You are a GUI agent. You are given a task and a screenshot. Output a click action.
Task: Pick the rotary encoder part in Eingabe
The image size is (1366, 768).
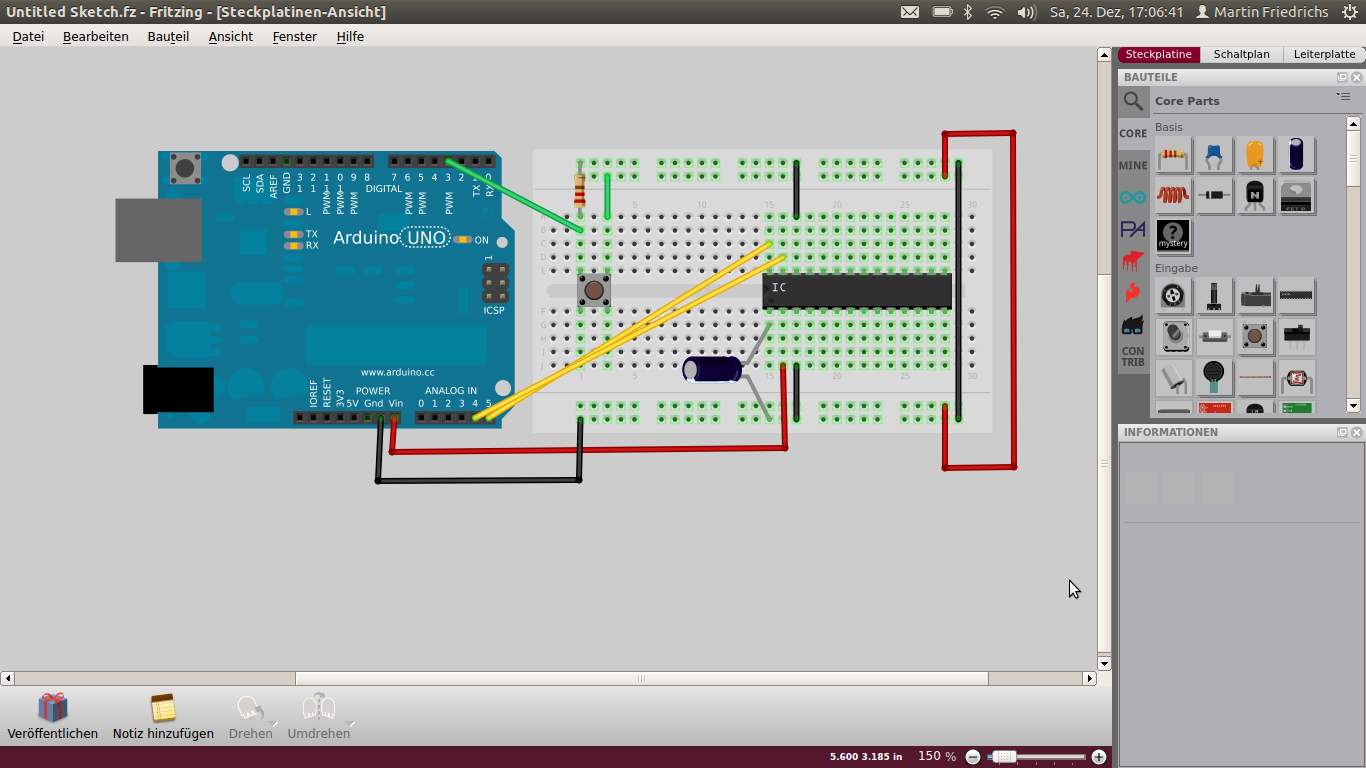click(1174, 296)
